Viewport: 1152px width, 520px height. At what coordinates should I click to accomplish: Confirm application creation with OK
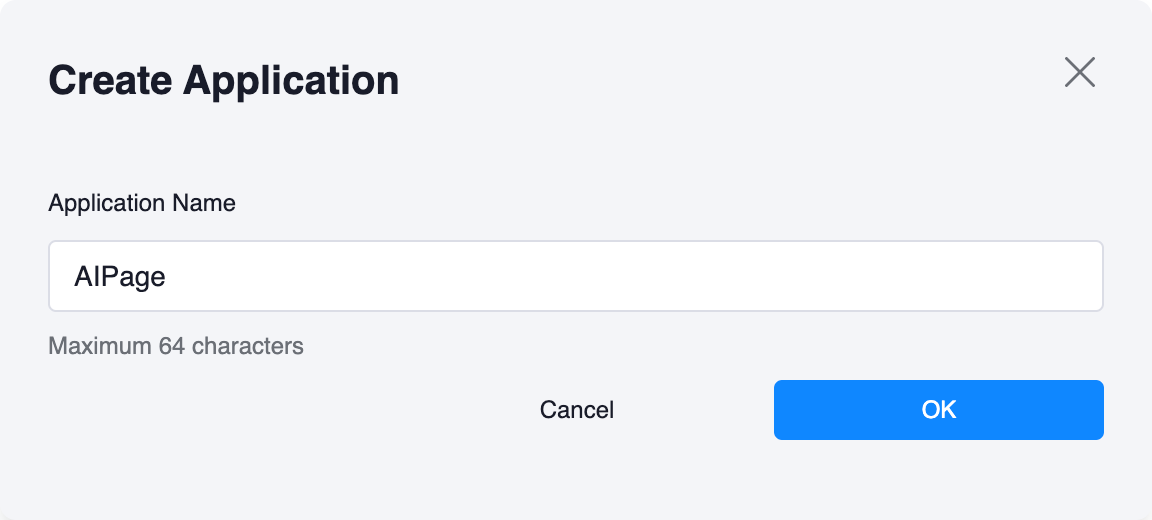[938, 410]
